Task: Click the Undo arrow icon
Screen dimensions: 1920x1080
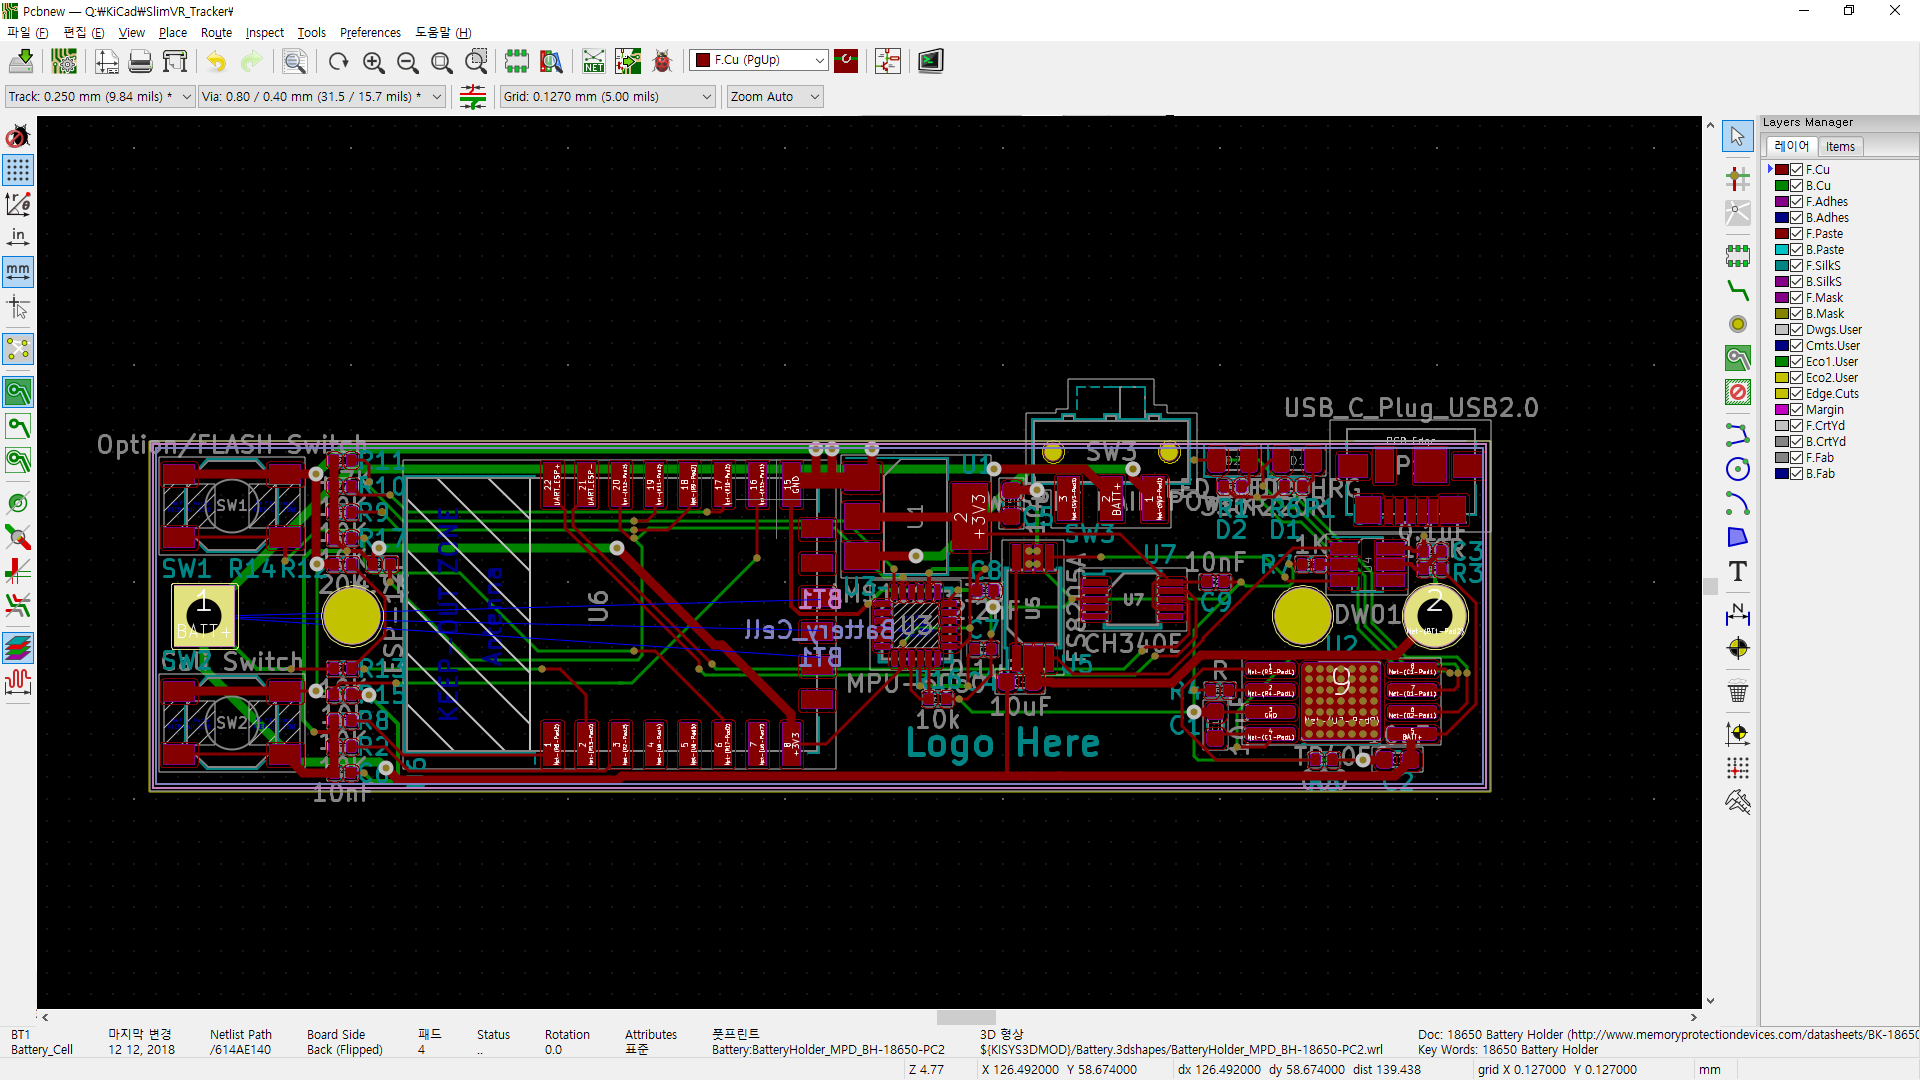Action: point(216,61)
